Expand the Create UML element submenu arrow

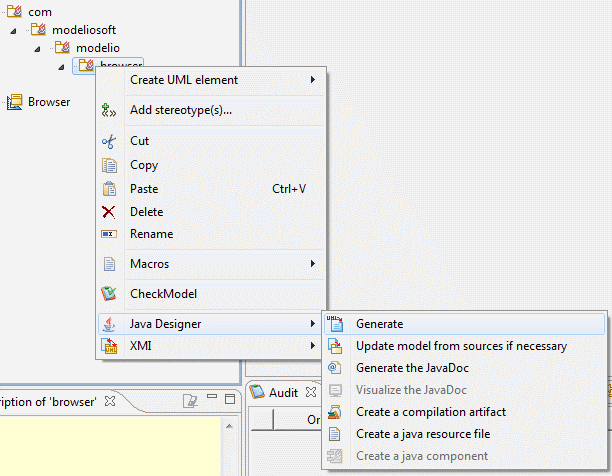pos(313,80)
